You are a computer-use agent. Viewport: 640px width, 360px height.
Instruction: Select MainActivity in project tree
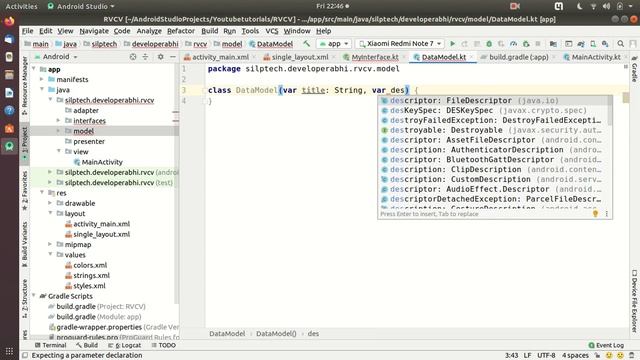click(x=102, y=162)
